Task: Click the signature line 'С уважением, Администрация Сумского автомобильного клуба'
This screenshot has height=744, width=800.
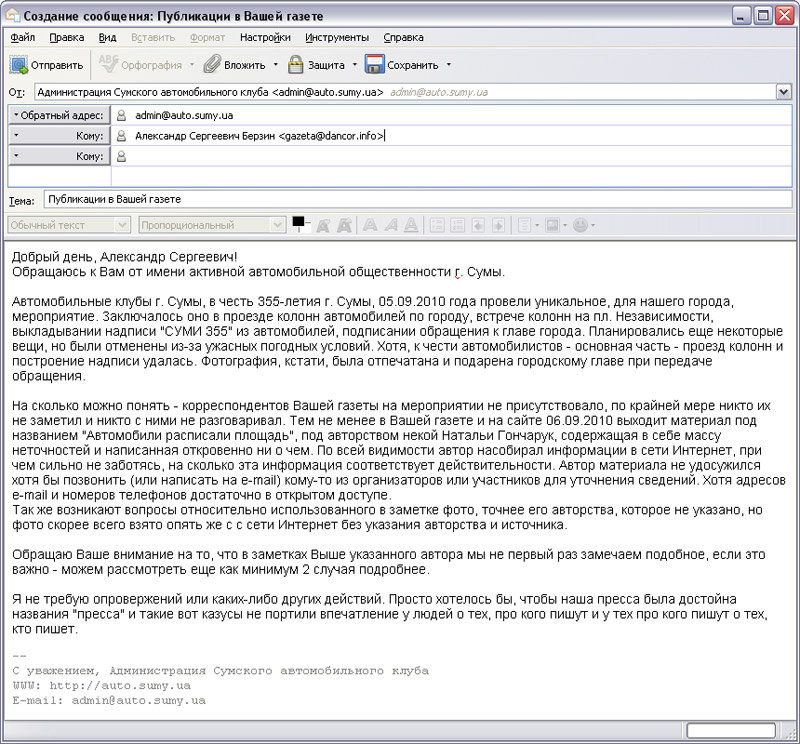Action: (220, 671)
